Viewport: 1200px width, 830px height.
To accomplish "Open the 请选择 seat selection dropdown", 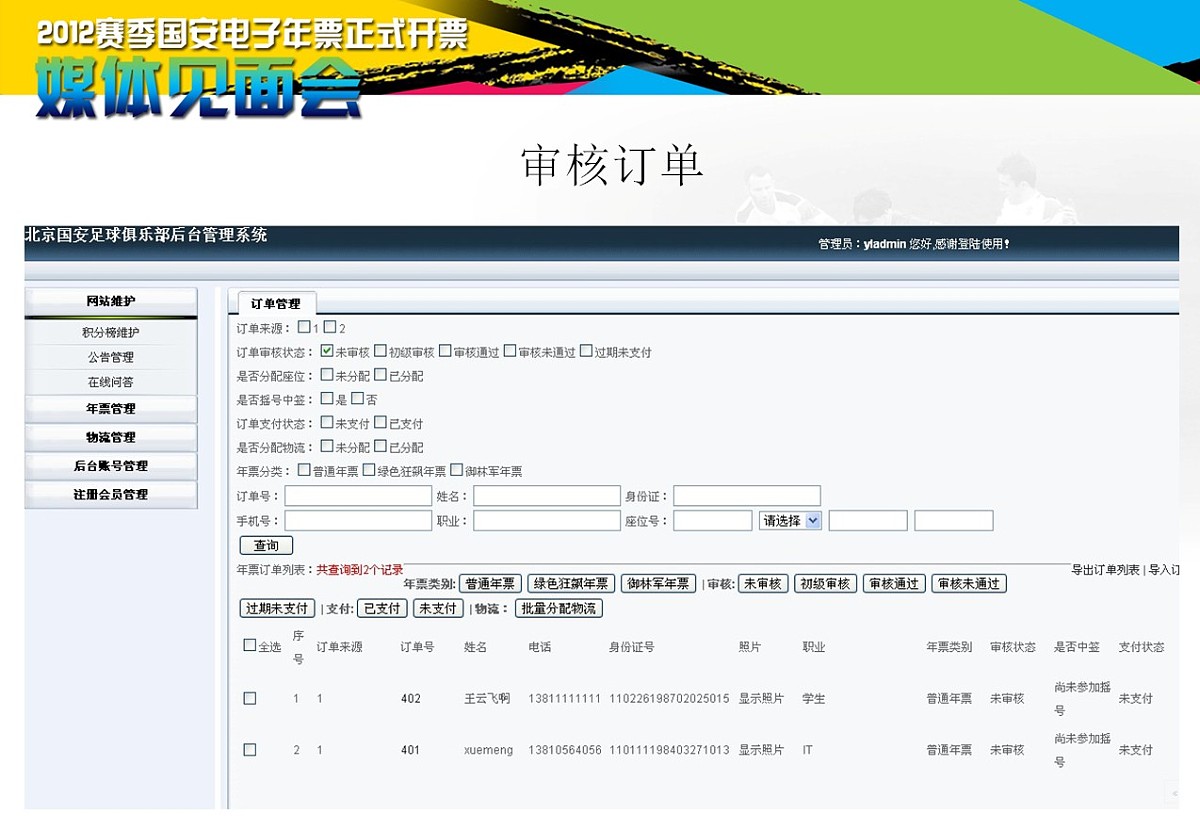I will (x=790, y=520).
